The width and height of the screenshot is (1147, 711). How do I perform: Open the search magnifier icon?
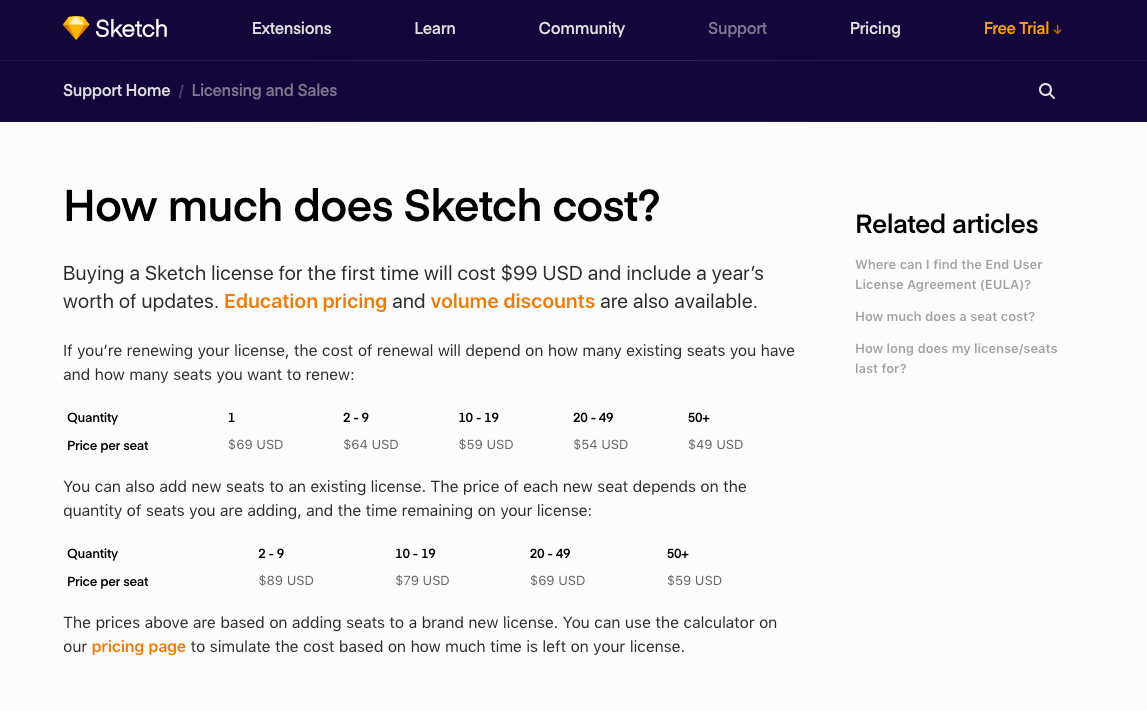click(x=1047, y=91)
